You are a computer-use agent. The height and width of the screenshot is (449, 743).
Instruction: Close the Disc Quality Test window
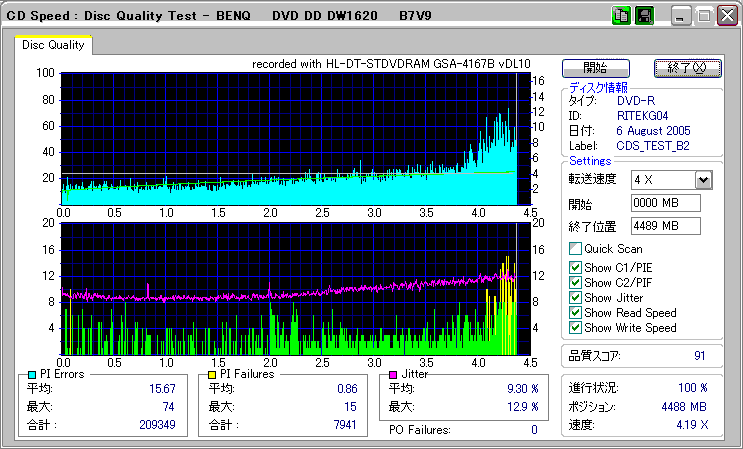click(726, 16)
